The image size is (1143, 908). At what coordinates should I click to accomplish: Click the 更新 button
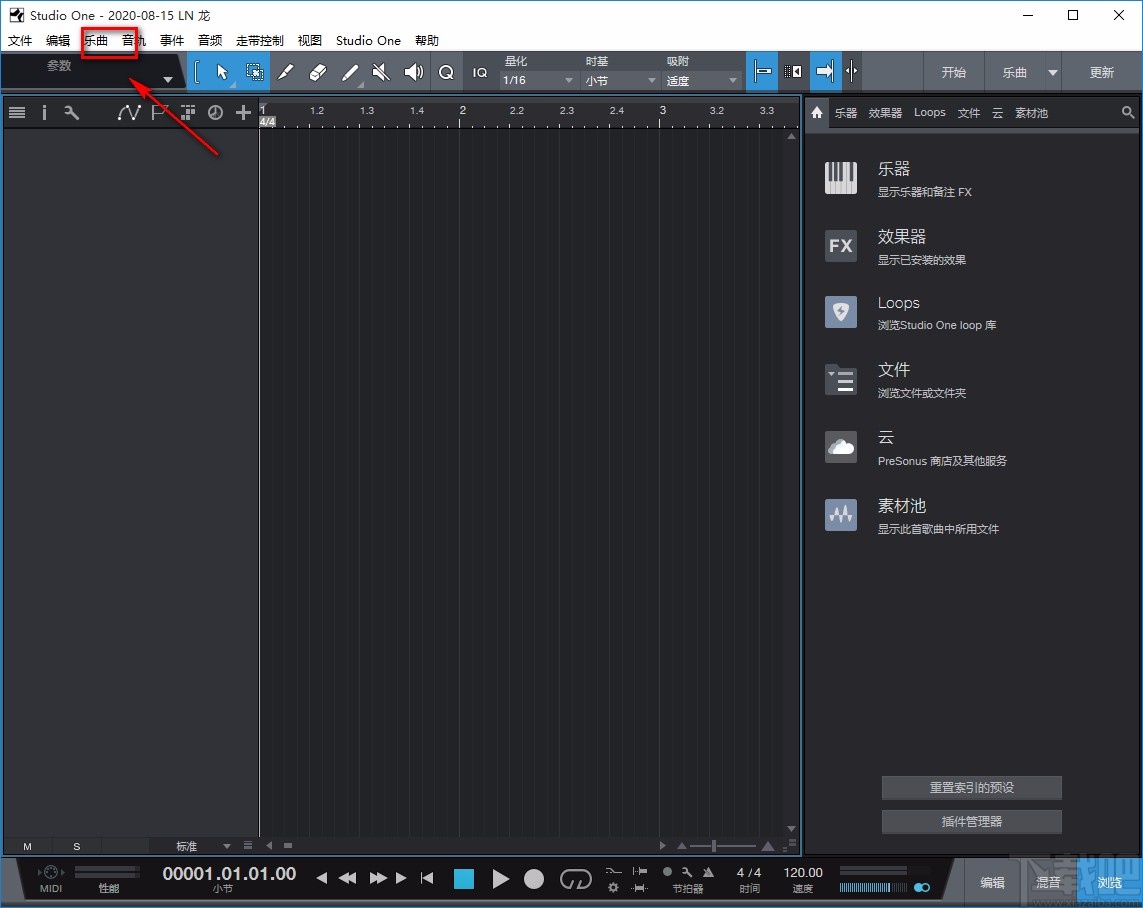click(1101, 72)
